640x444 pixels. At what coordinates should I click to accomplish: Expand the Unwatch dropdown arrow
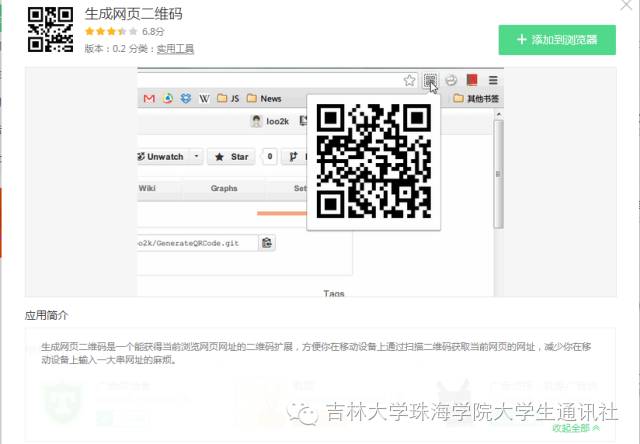tap(196, 157)
